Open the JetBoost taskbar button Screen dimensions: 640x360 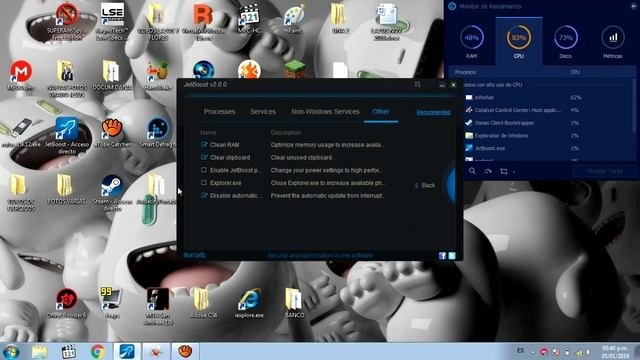pos(127,351)
